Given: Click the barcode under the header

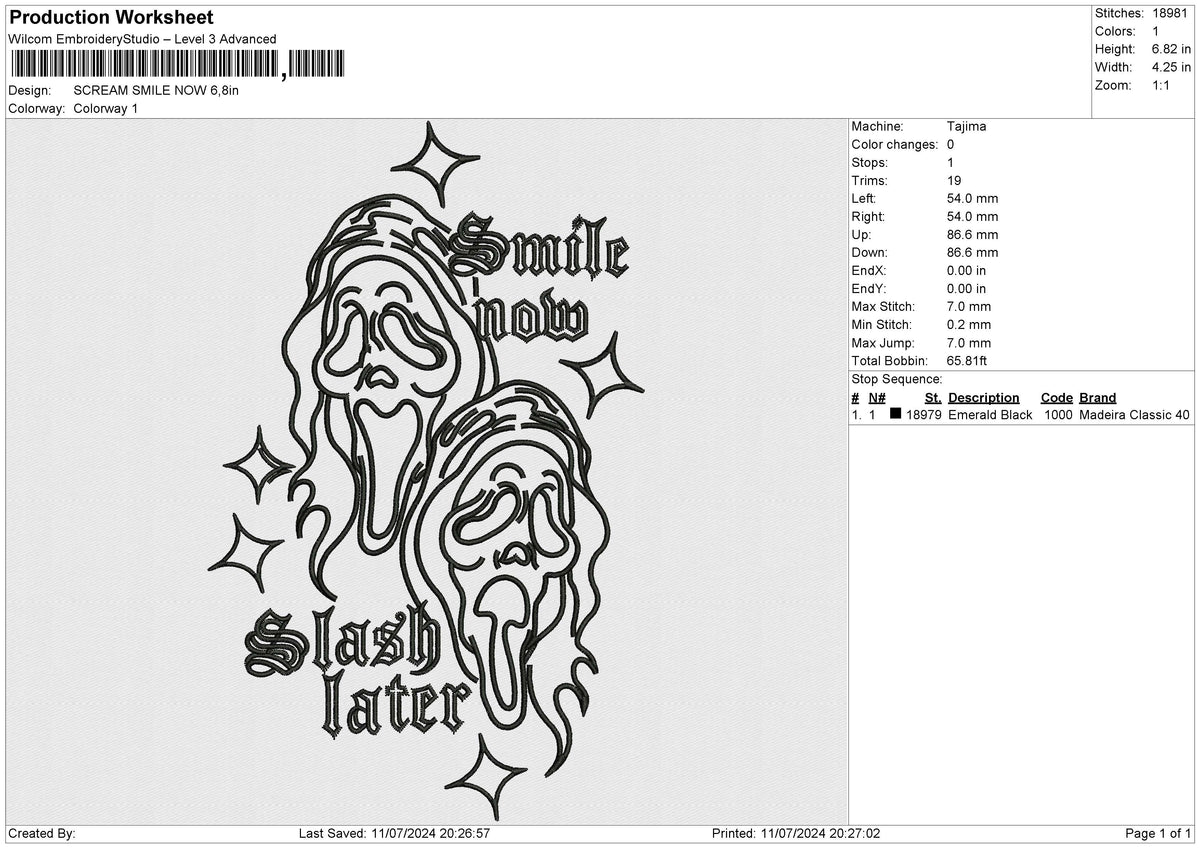Looking at the screenshot, I should pos(178,64).
